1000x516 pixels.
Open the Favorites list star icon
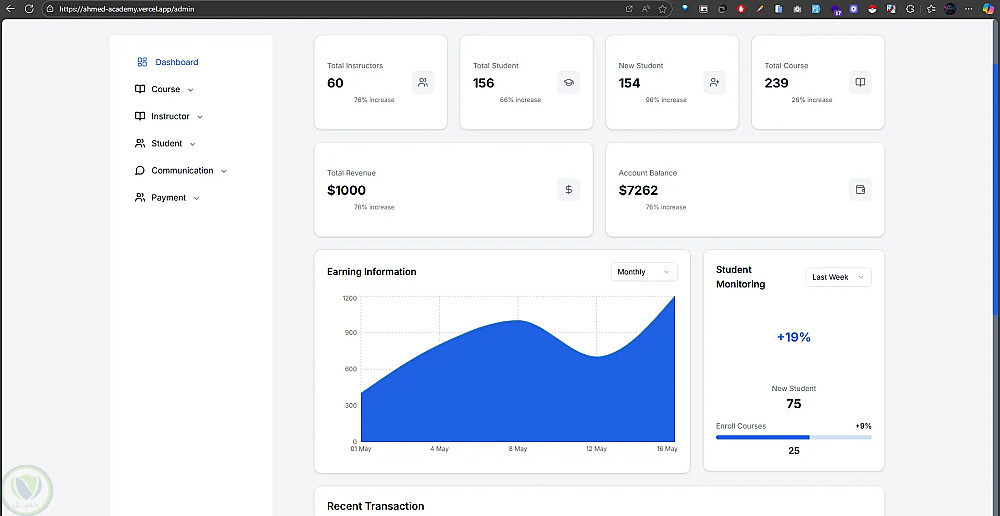(931, 9)
